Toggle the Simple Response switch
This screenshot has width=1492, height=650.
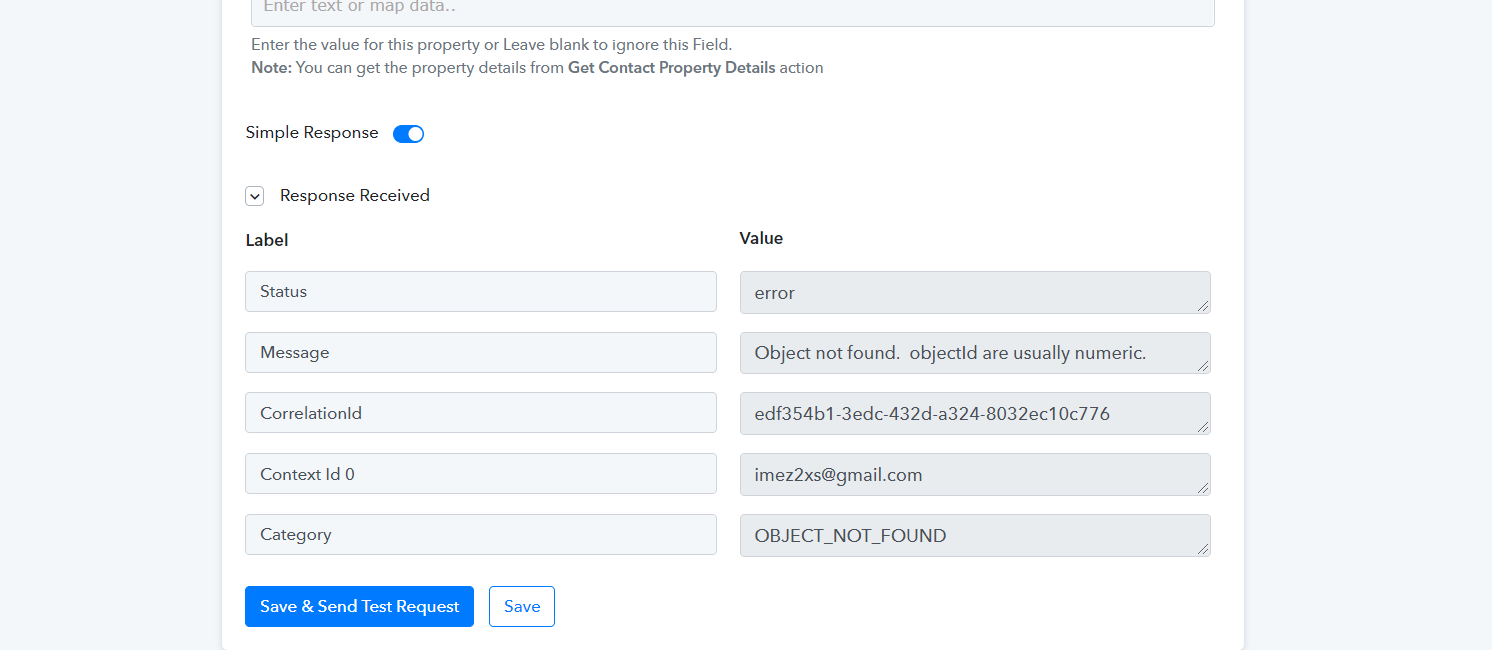click(408, 134)
